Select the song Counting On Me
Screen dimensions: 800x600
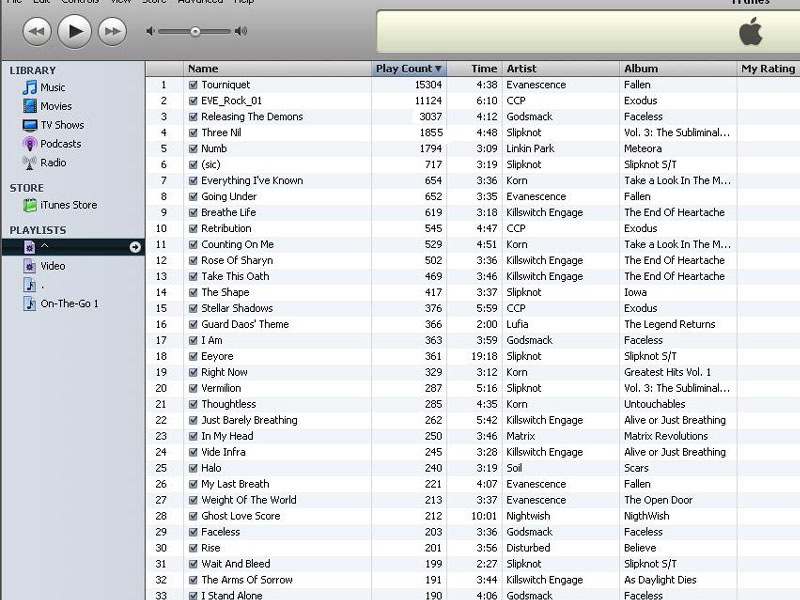point(237,244)
